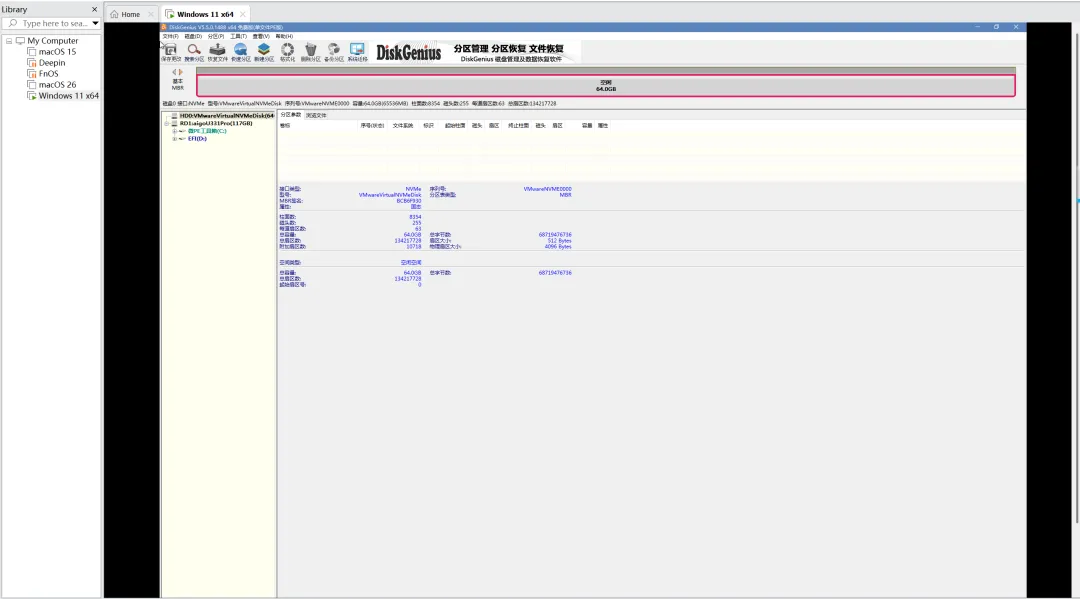
Task: Expand the RD1 aigoU331Pro disk node
Action: [166, 123]
